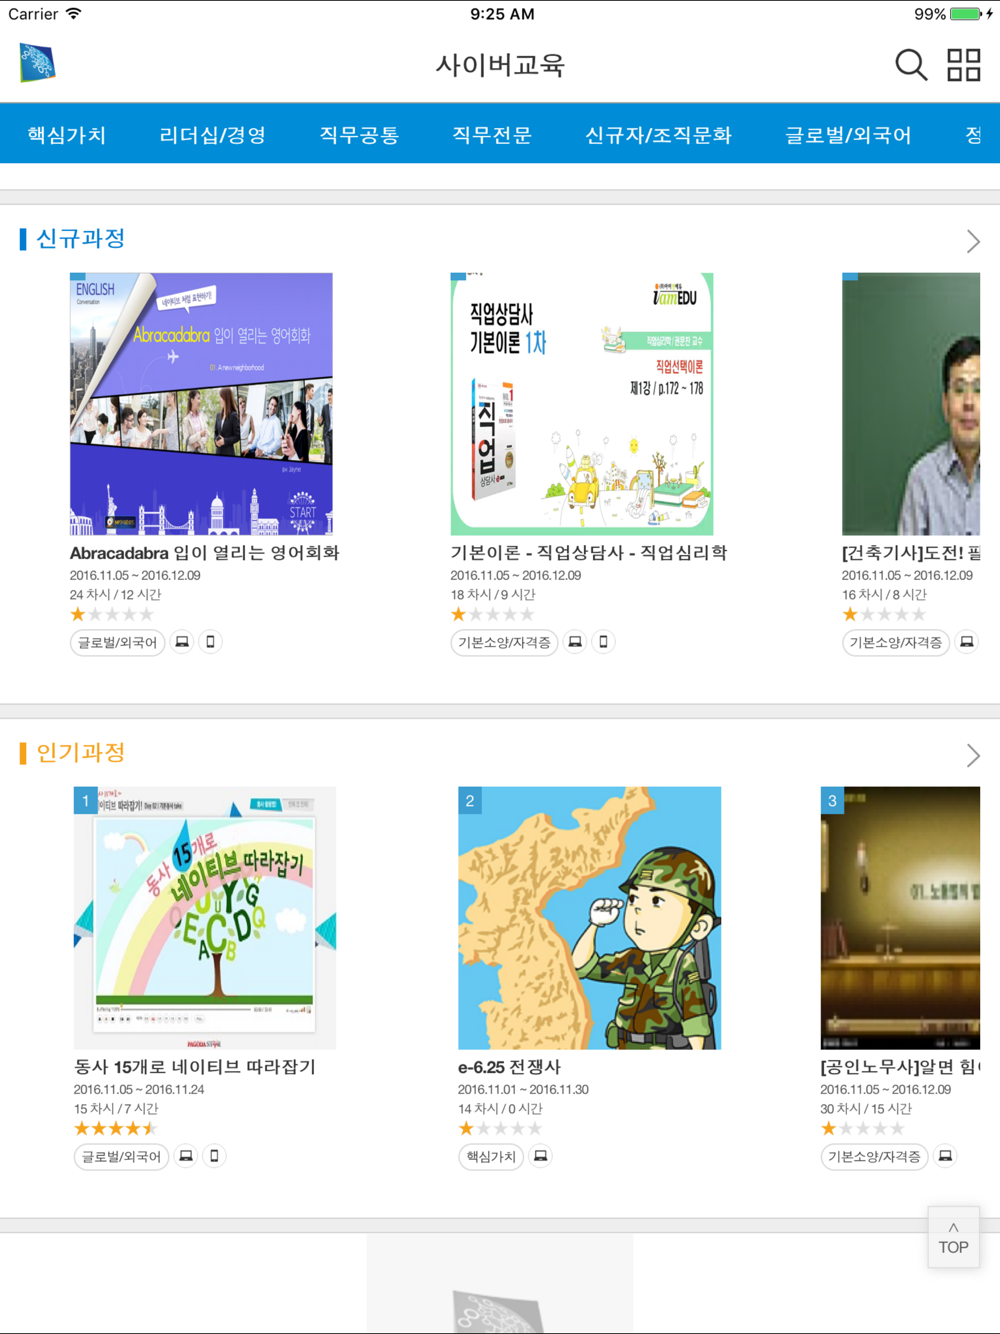The image size is (1000, 1334).
Task: Tap 글로벌/외국어 tag under Abracadabra course
Action: [x=117, y=642]
